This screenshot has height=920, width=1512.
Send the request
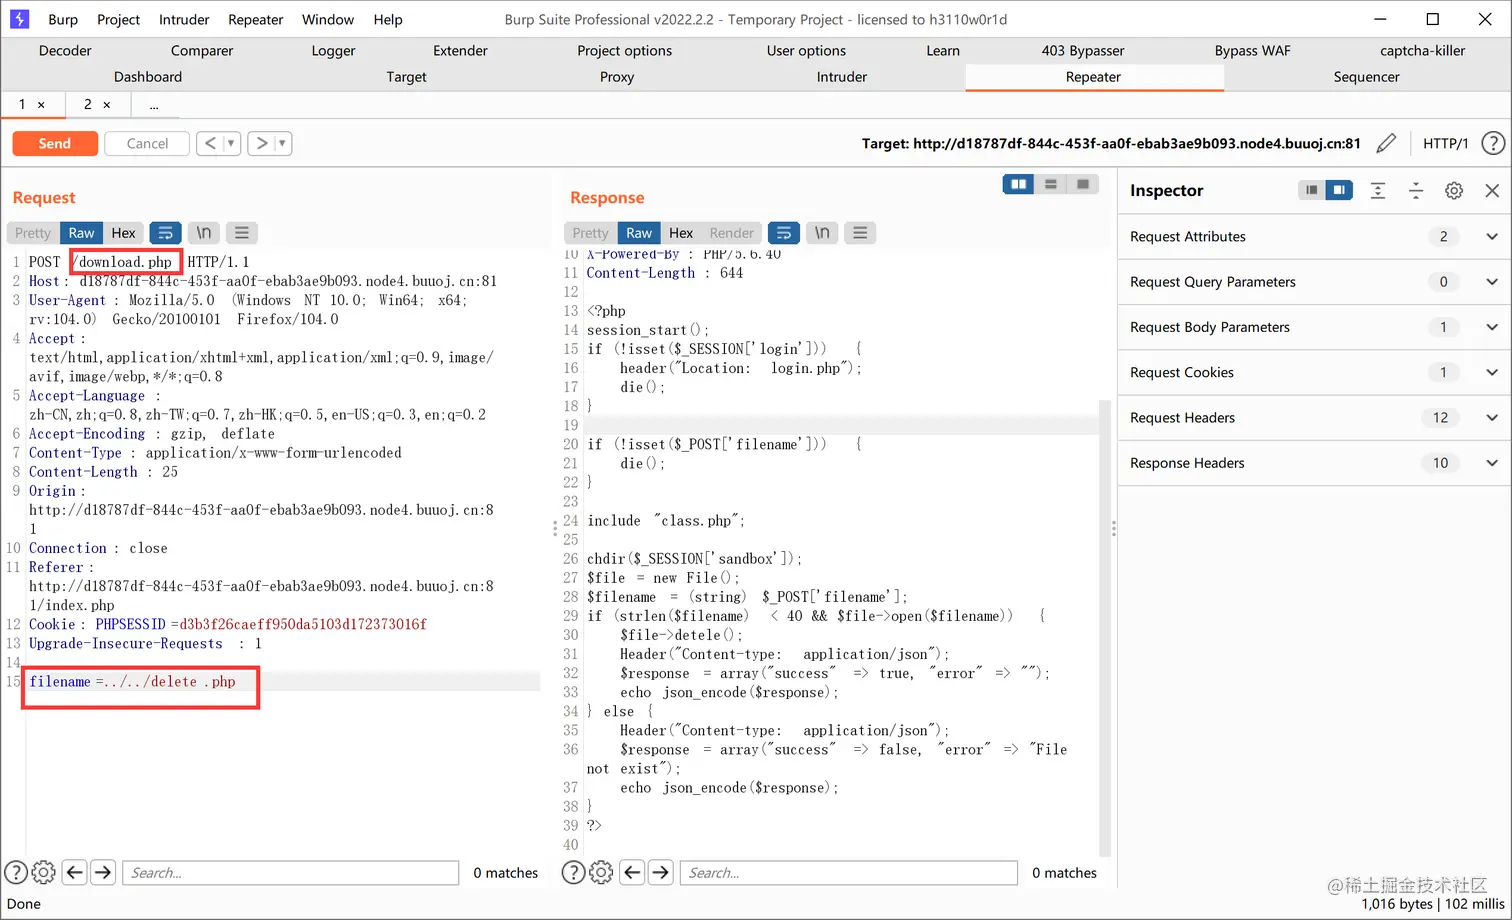click(x=55, y=143)
